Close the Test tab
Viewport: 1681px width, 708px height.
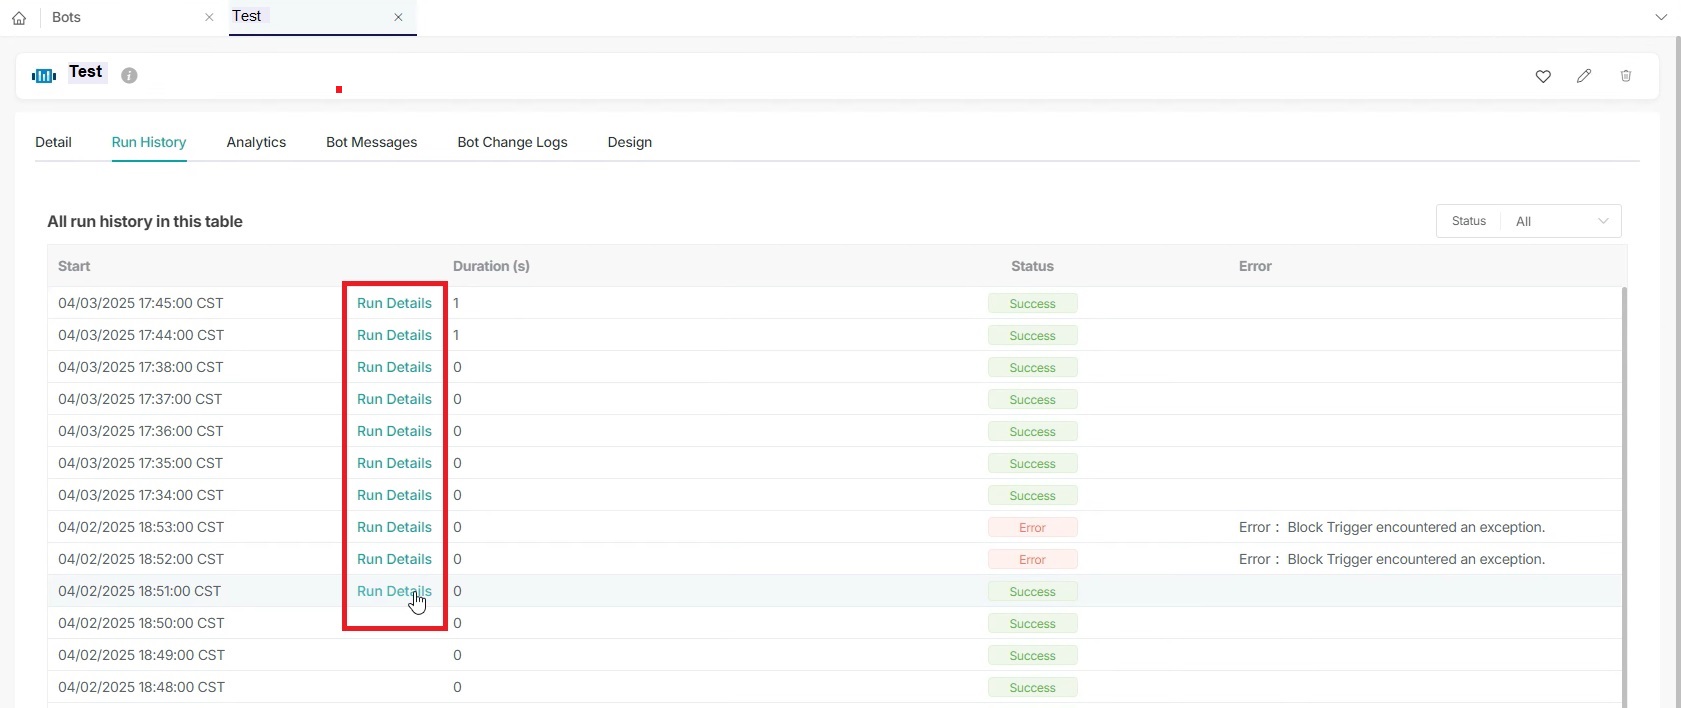(x=398, y=18)
